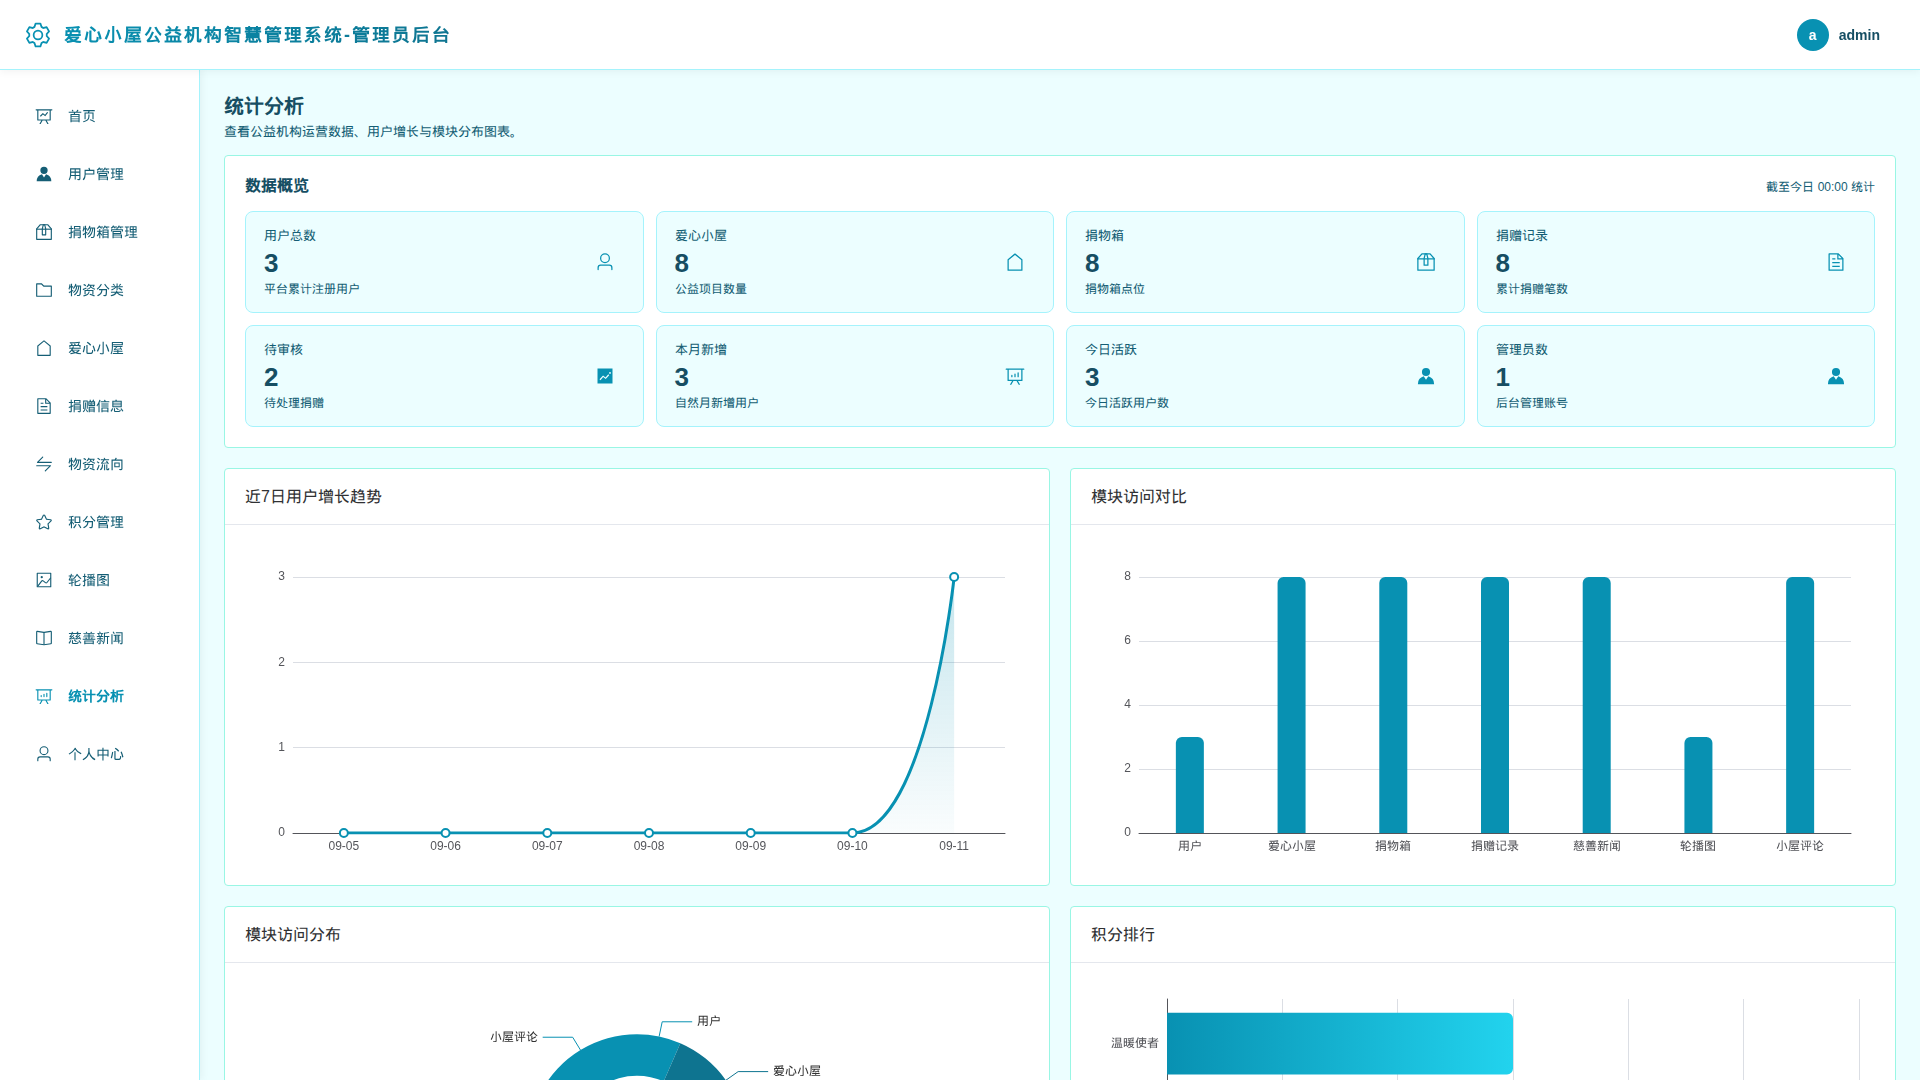This screenshot has width=1920, height=1080.
Task: Click the 小屋评论 bar in 模块访问对比 chart
Action: (1800, 705)
